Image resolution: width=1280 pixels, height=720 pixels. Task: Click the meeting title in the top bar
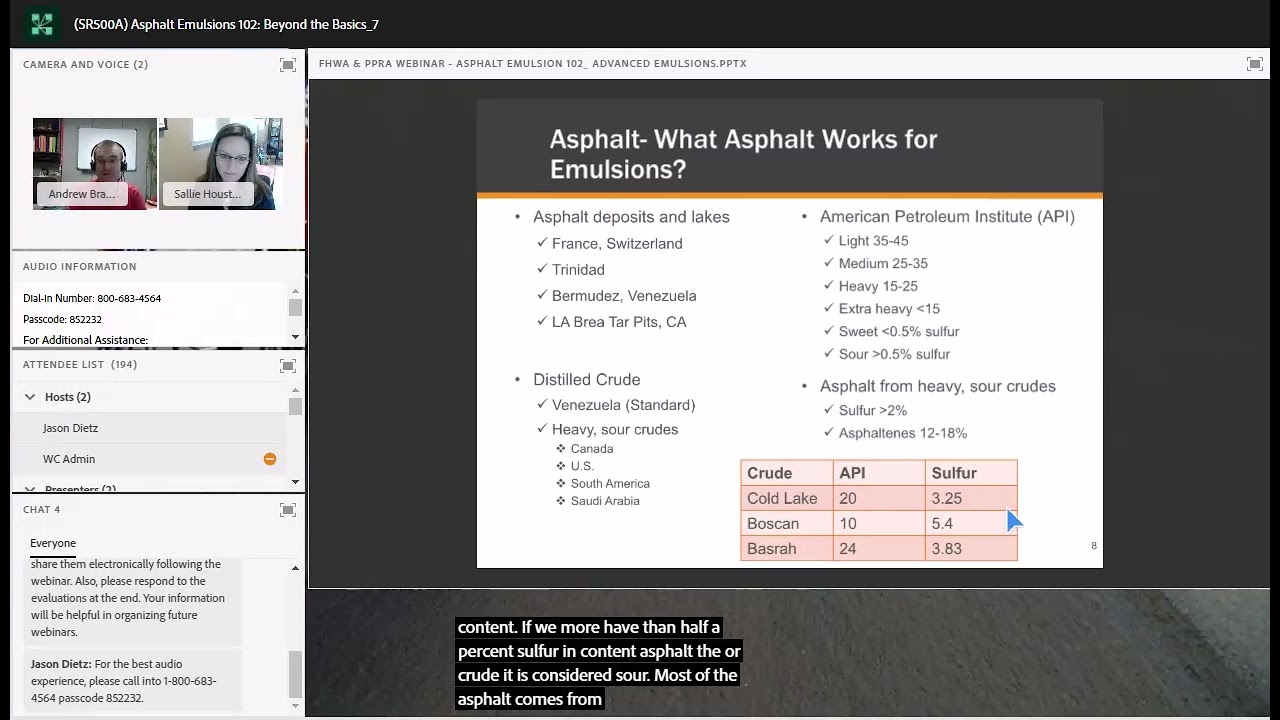[x=226, y=24]
